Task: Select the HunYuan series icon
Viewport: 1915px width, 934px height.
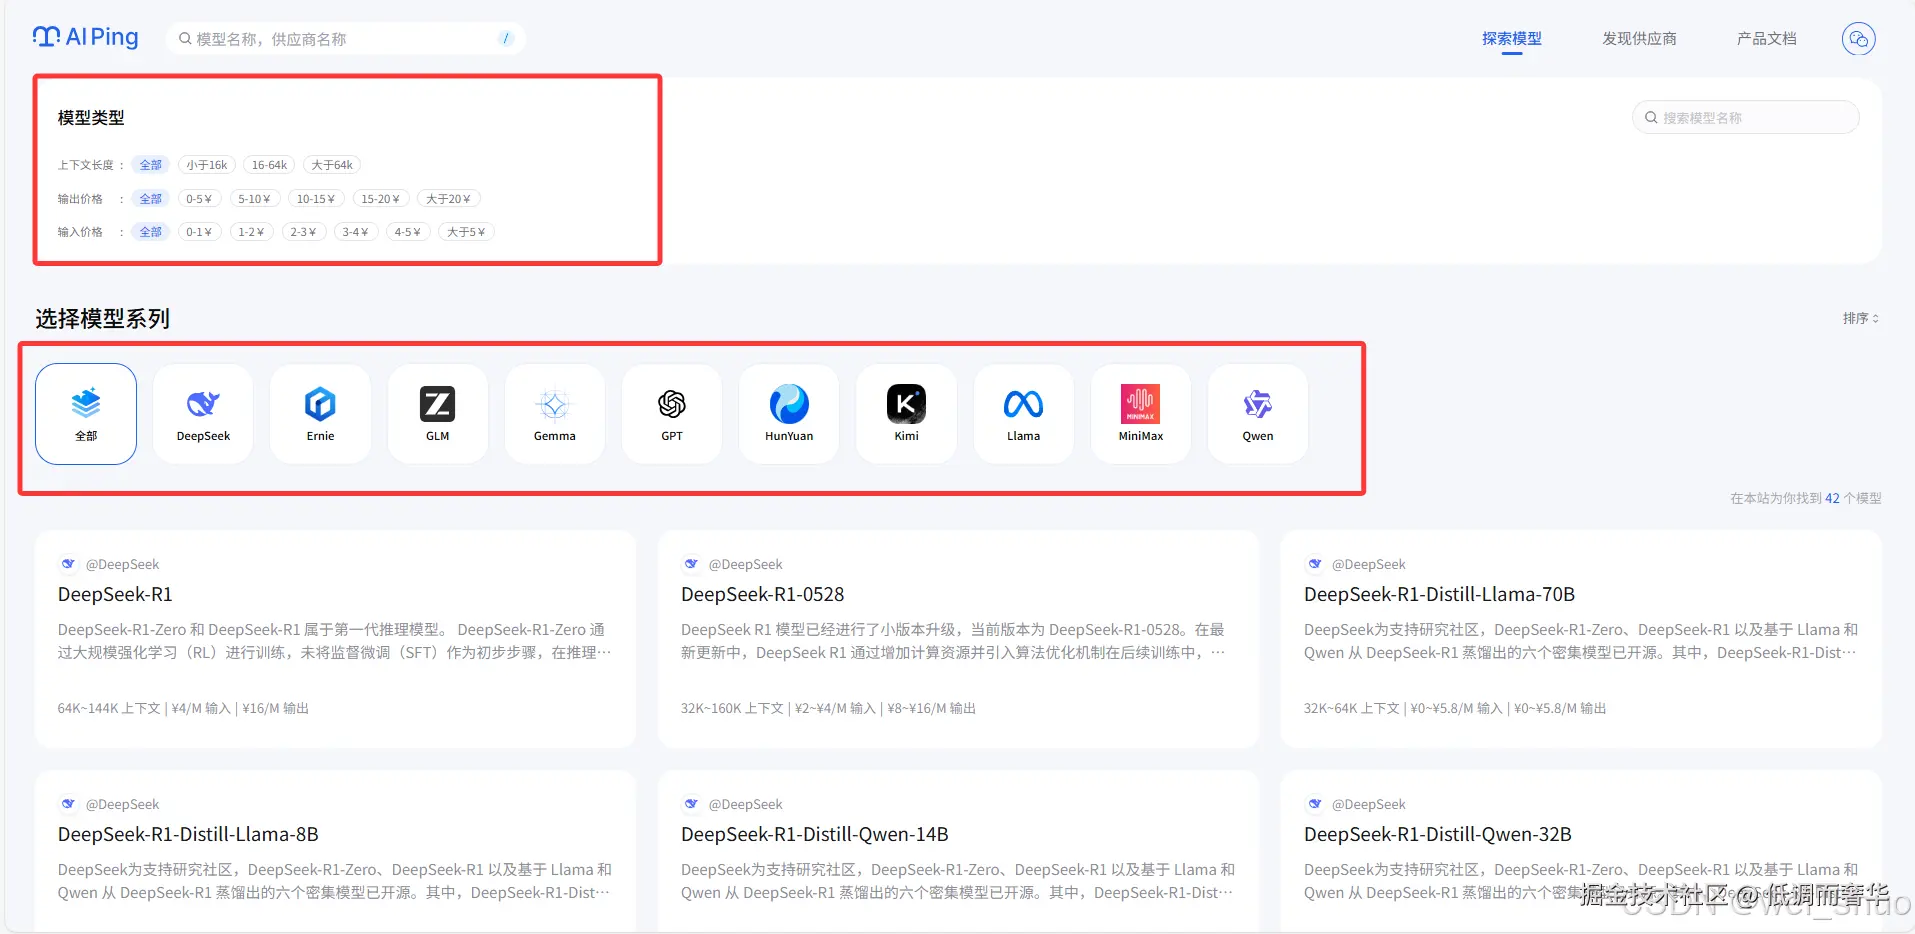Action: [x=789, y=404]
